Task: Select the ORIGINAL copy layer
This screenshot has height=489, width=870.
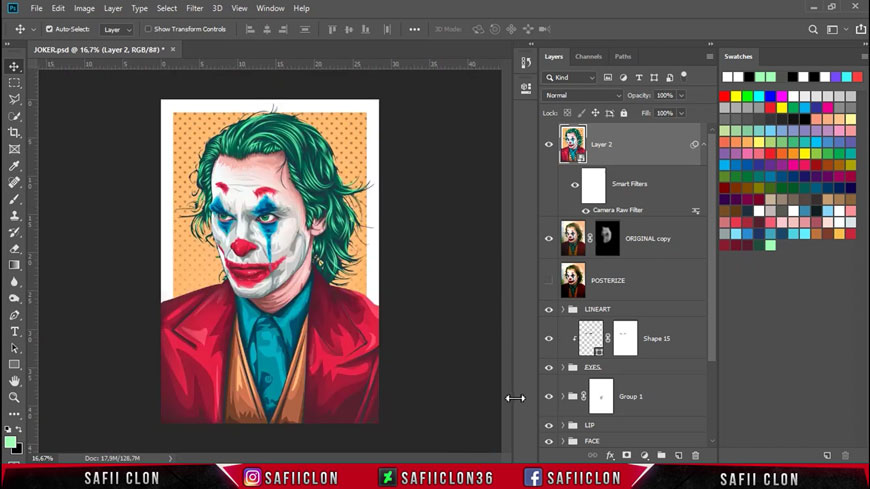Action: 648,239
